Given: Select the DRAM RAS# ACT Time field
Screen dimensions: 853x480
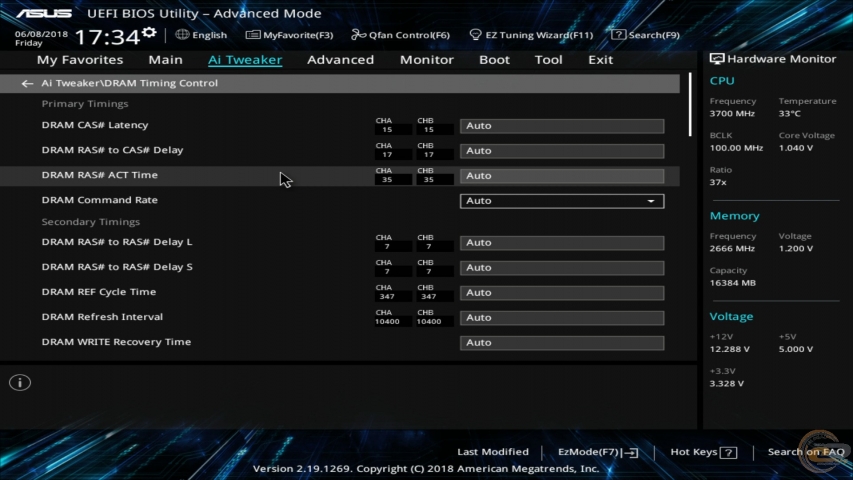Looking at the screenshot, I should pos(561,176).
